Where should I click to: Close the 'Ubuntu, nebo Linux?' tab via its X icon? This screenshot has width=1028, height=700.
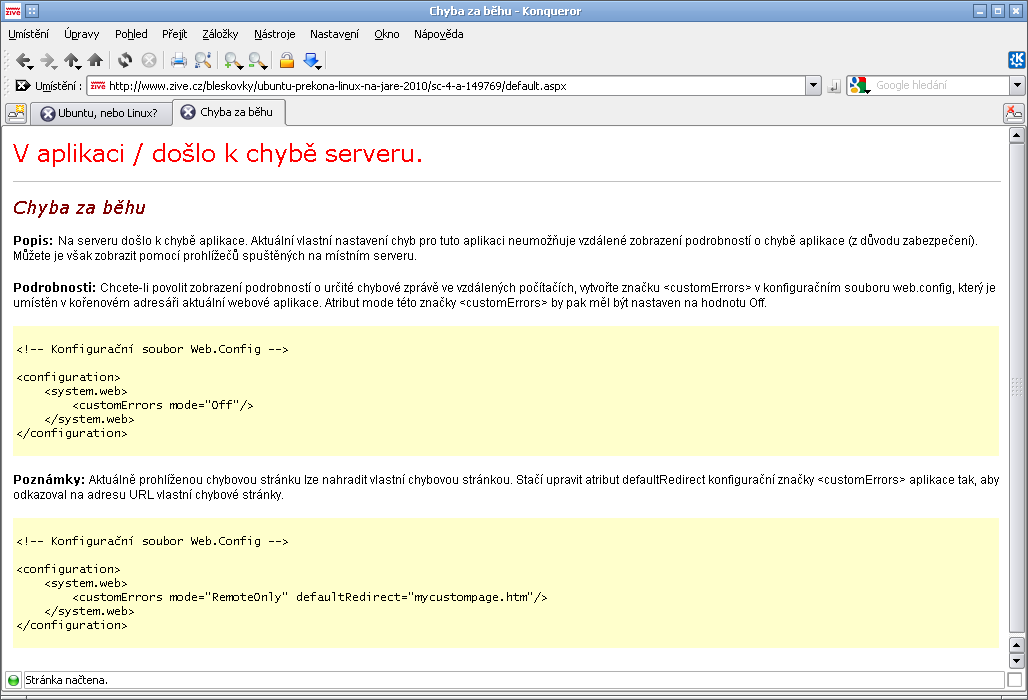coord(47,113)
